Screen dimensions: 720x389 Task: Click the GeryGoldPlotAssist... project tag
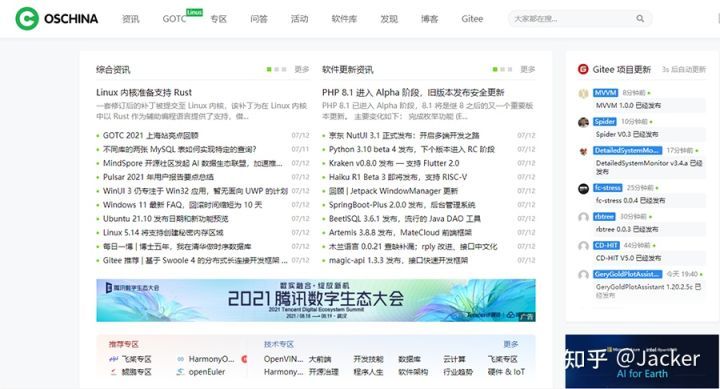(x=627, y=275)
